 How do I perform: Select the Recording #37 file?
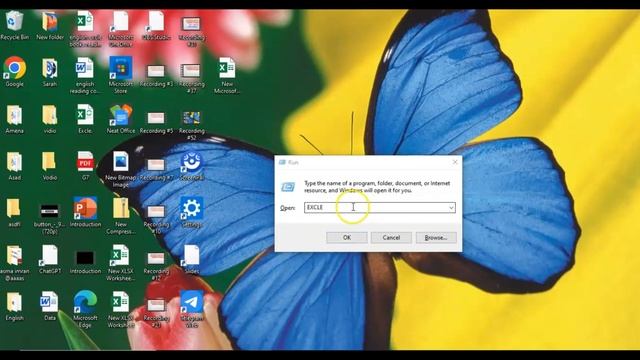(191, 78)
